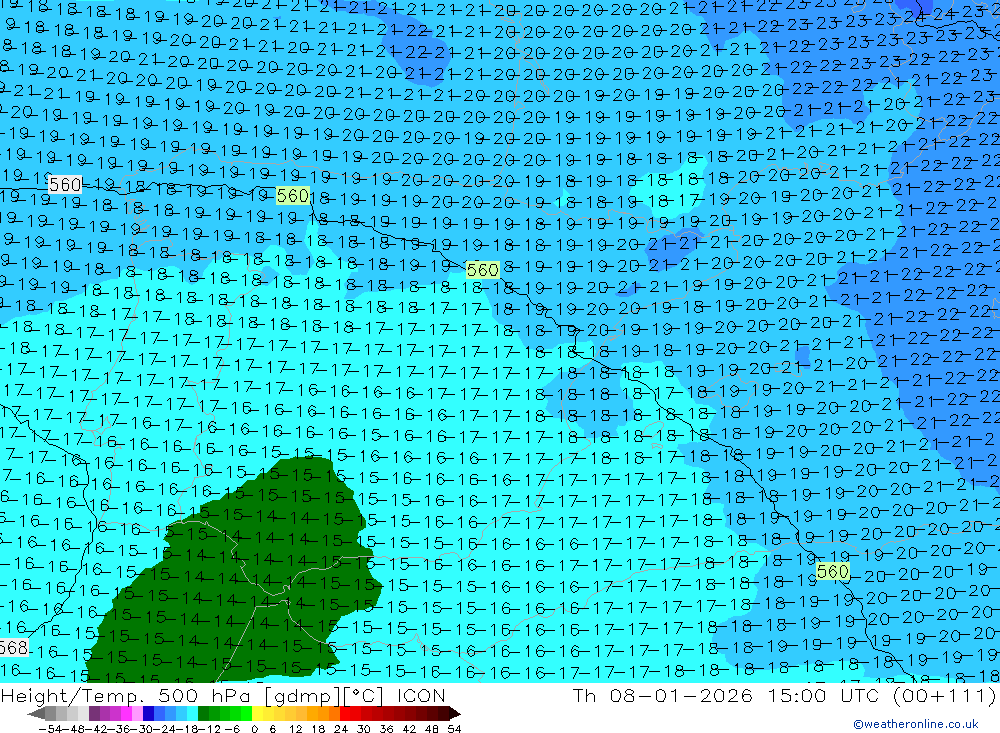This screenshot has width=1000, height=733.
Task: Click the 36 legend value
Action: pos(386,729)
